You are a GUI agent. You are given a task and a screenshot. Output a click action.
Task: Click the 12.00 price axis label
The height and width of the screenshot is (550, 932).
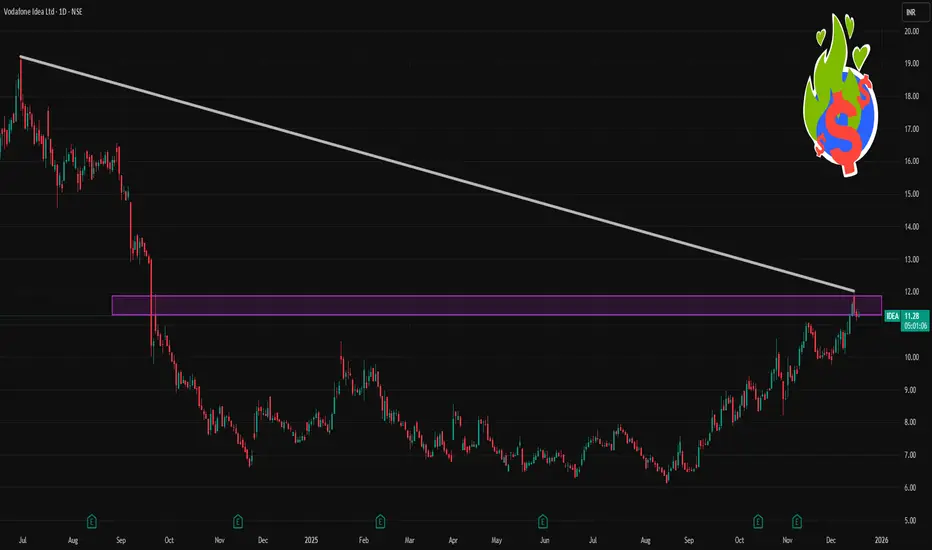point(911,292)
